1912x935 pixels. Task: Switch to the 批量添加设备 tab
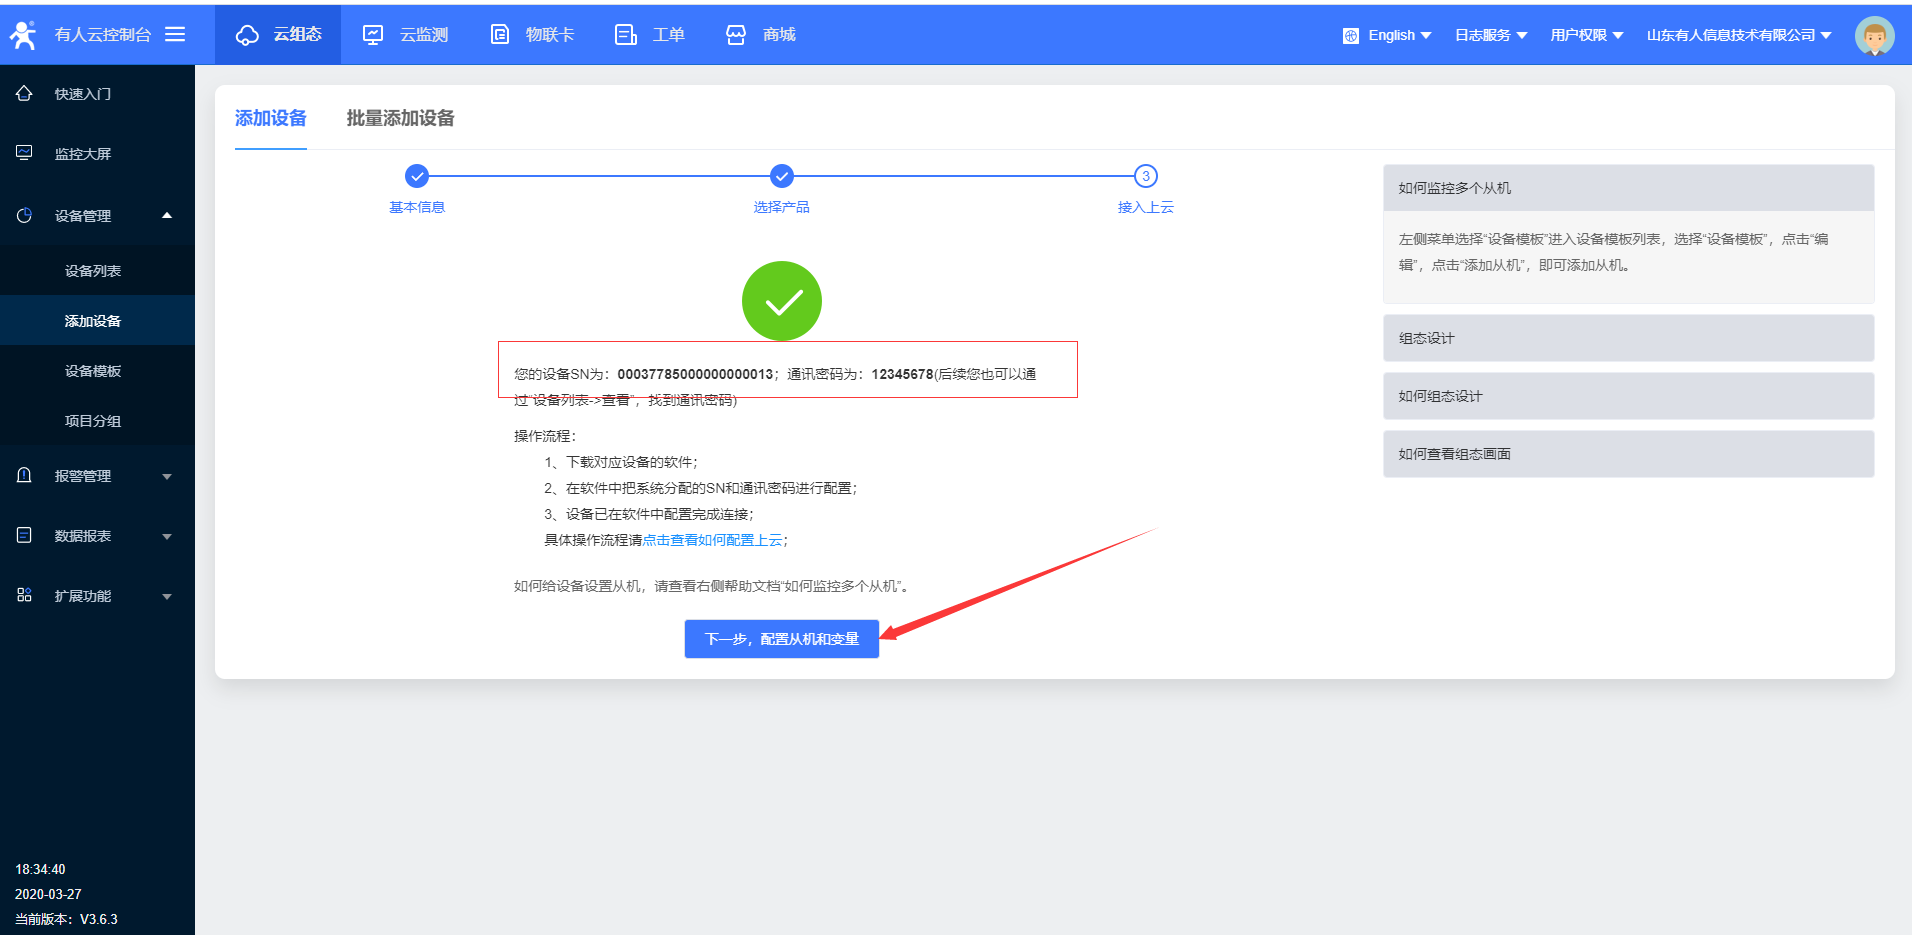pos(400,118)
